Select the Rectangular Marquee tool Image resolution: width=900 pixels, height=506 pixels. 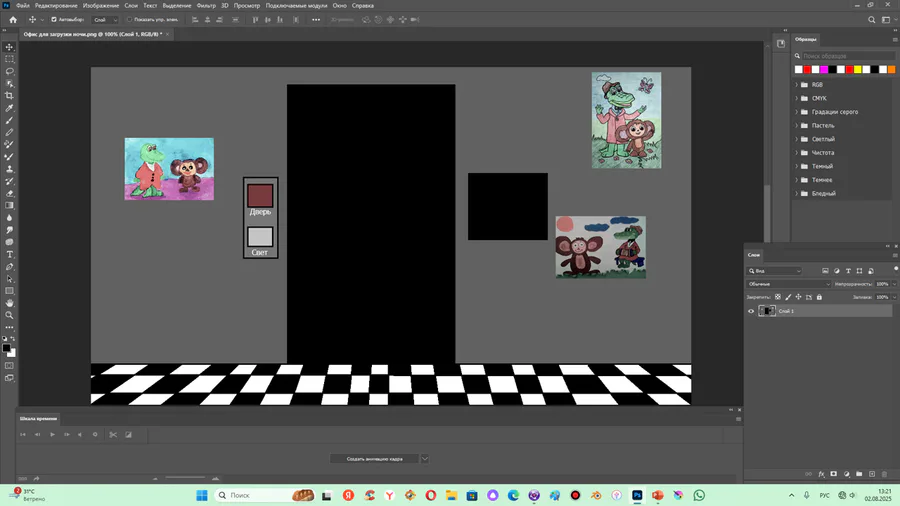point(9,59)
